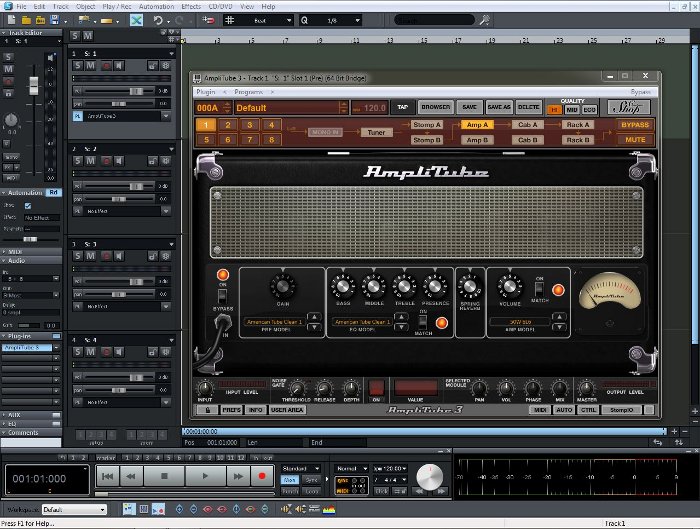This screenshot has width=700, height=529.
Task: Click the undo arrow icon
Action: click(x=158, y=20)
